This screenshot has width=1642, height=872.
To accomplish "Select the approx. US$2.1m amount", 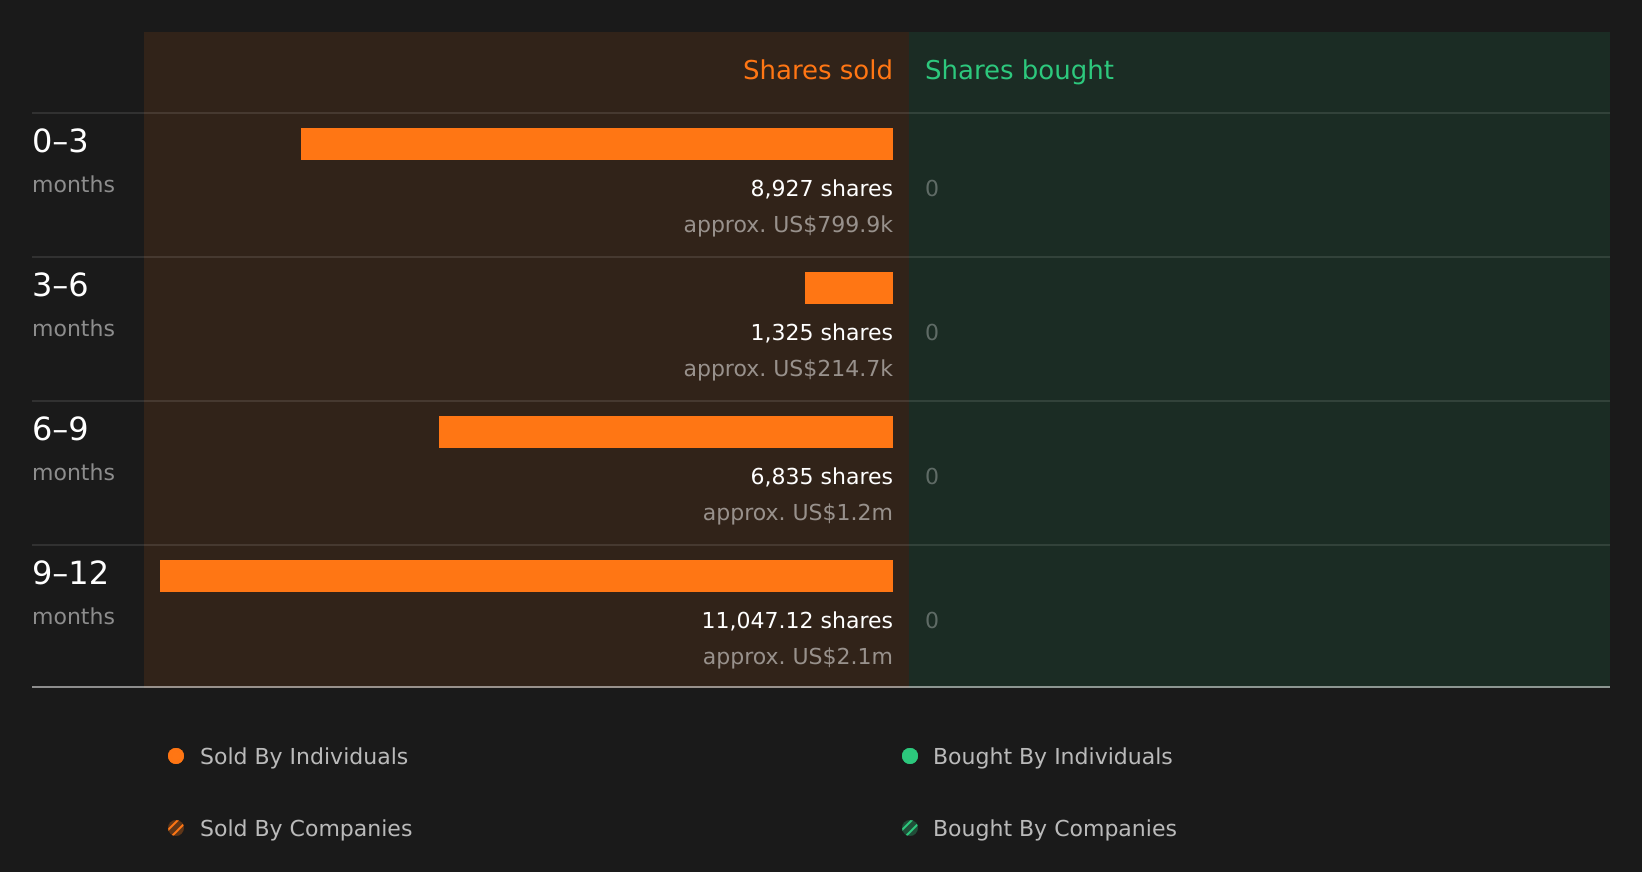I will (797, 656).
